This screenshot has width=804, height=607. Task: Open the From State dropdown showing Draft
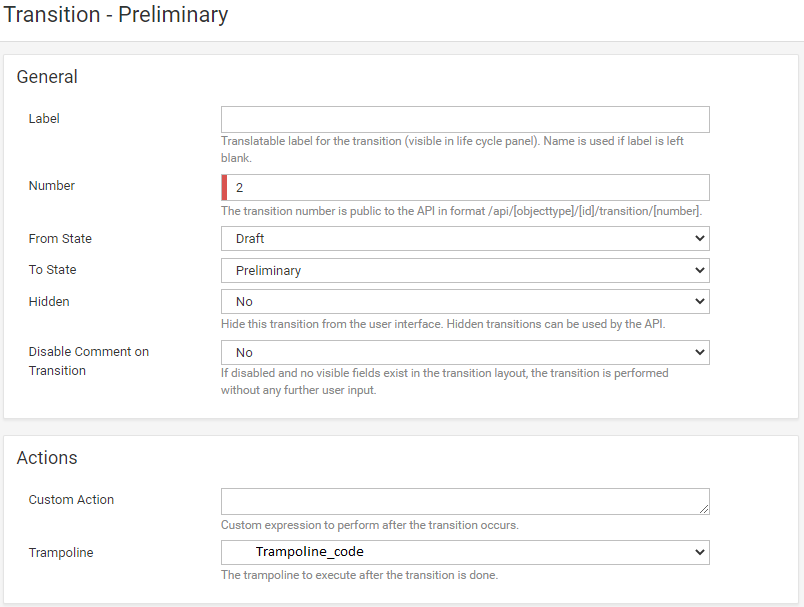point(465,238)
